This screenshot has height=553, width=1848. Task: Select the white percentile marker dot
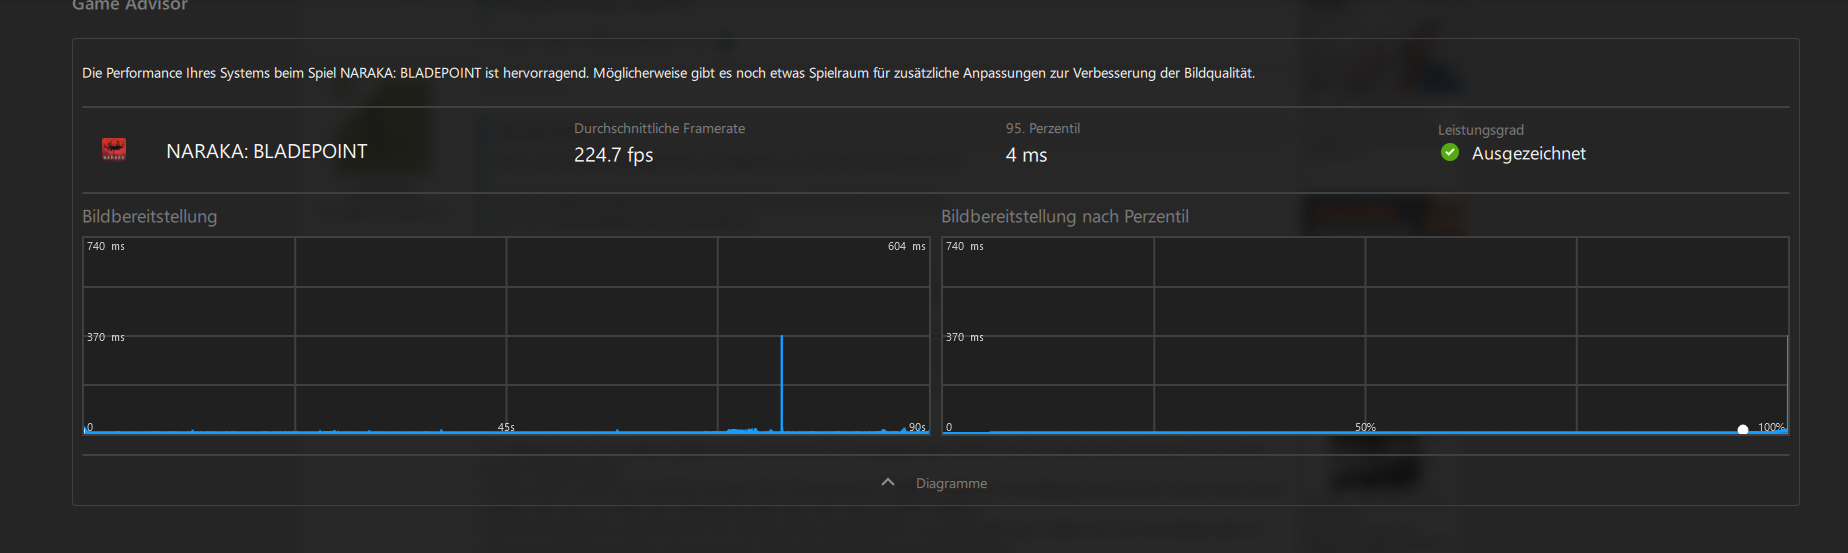[x=1743, y=429]
